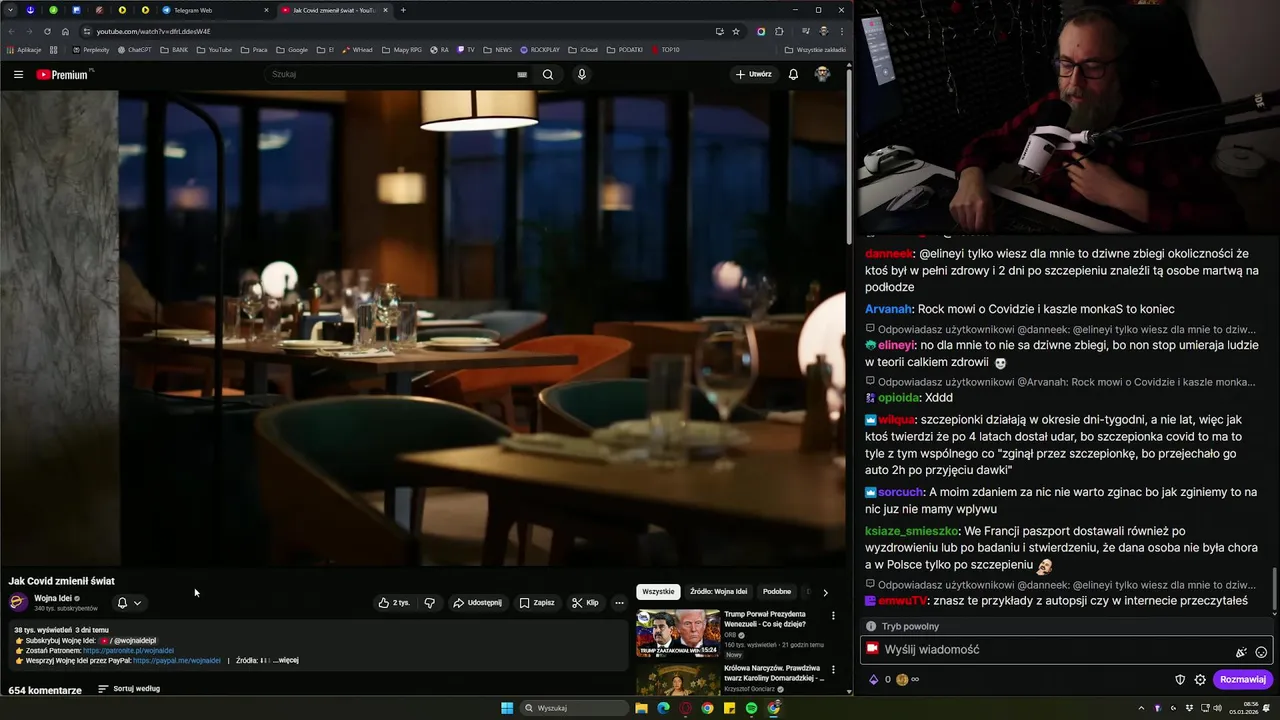This screenshot has height=720, width=1280.
Task: Show hidden system tray icons chevron
Action: point(1141,708)
